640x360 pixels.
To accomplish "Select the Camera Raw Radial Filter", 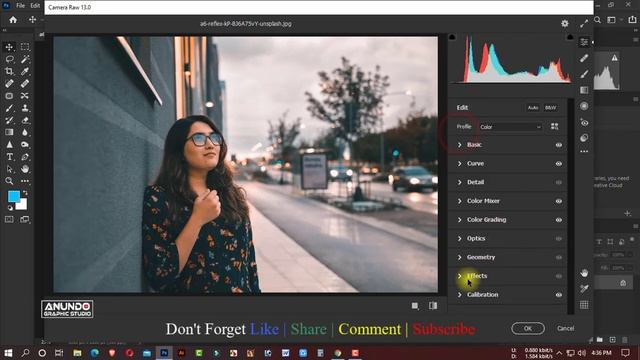I will (x=584, y=106).
